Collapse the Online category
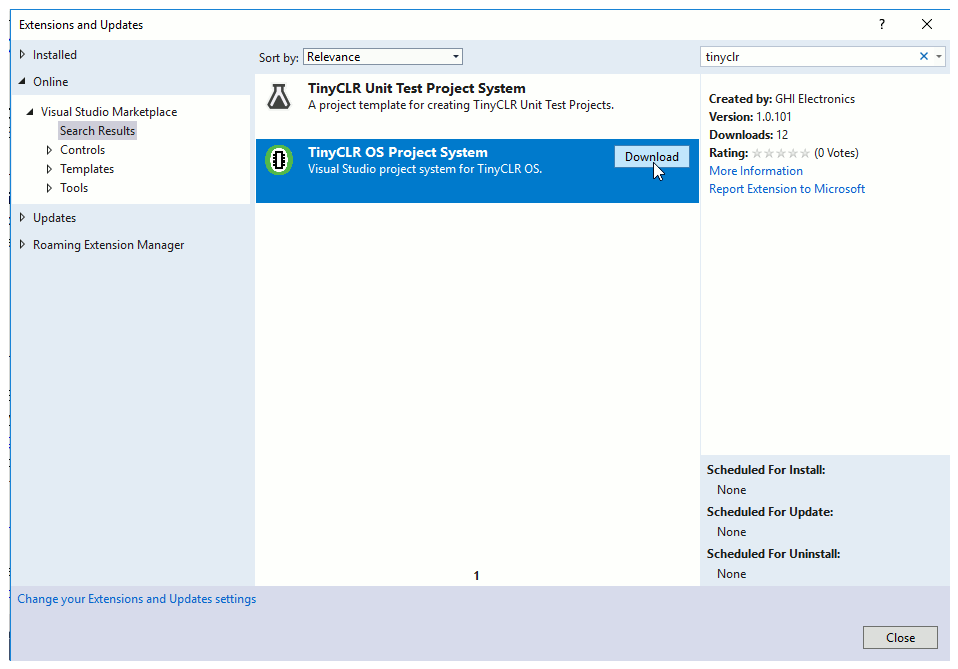The width and height of the screenshot is (958, 669). point(23,81)
